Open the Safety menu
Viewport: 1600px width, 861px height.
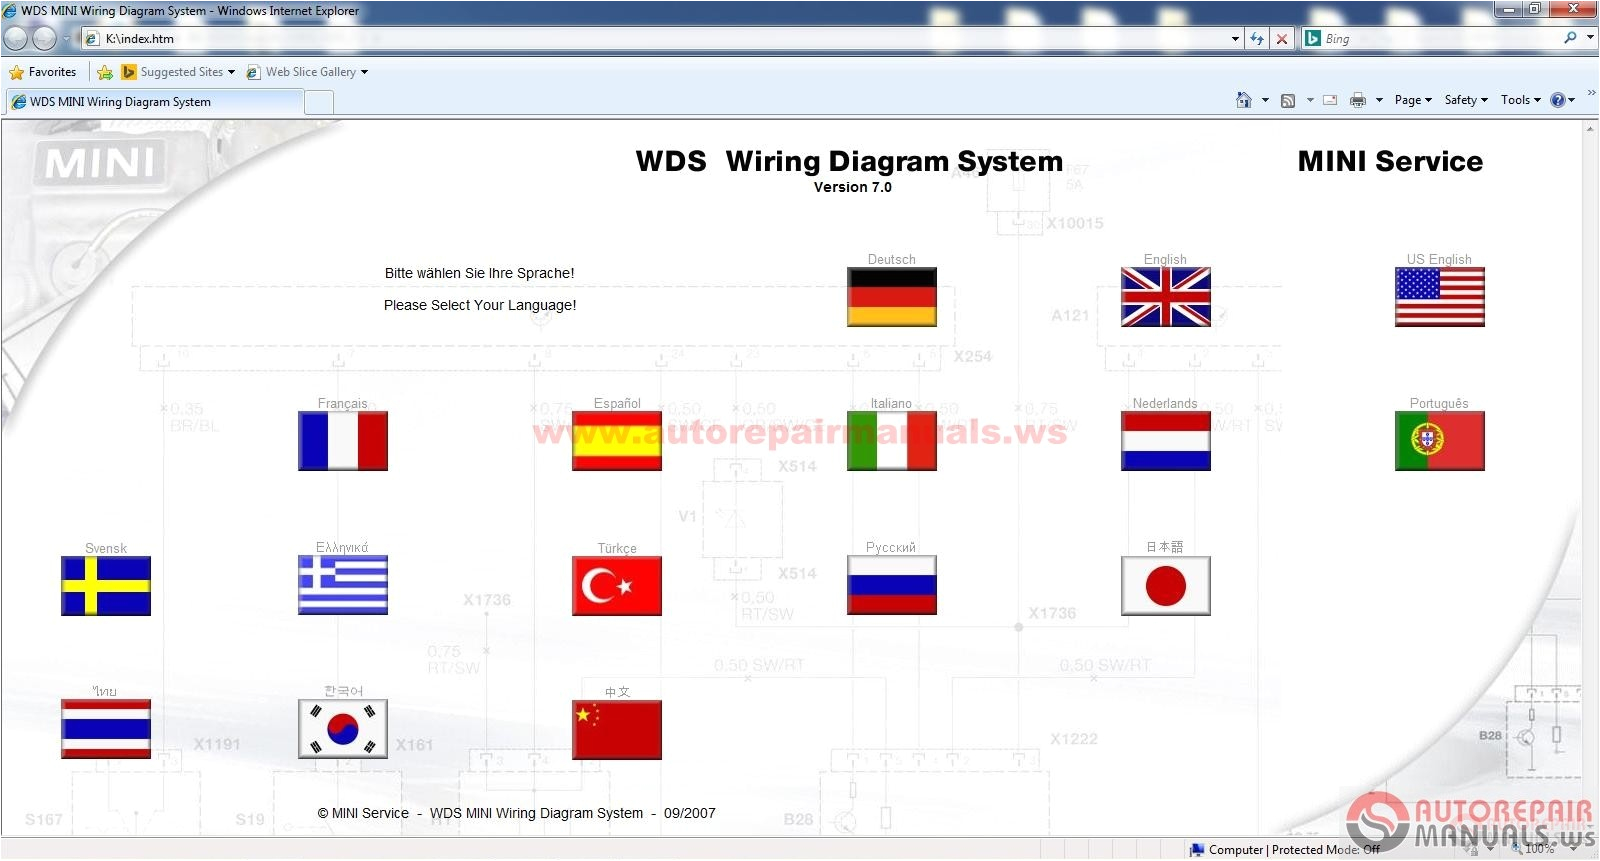[1466, 100]
